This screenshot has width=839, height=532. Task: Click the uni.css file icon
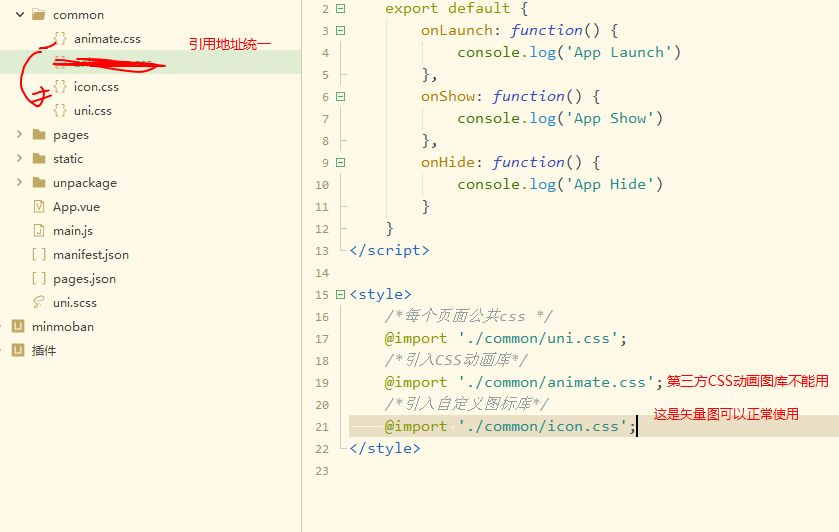(60, 110)
